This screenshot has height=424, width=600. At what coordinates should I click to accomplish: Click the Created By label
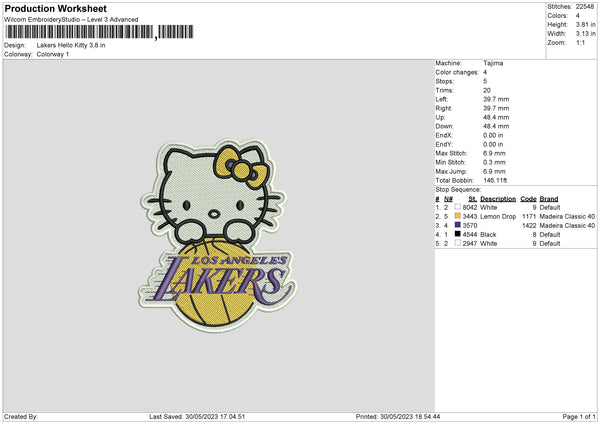pos(21,417)
